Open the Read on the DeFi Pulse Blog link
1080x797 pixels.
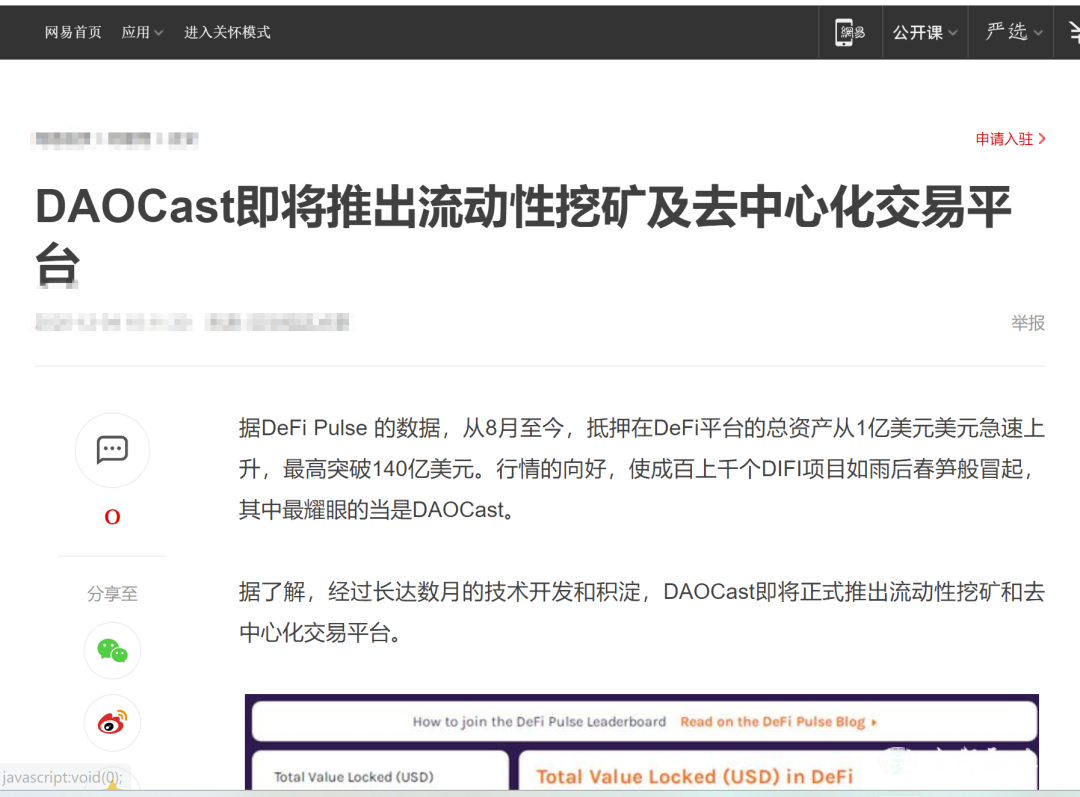778,722
